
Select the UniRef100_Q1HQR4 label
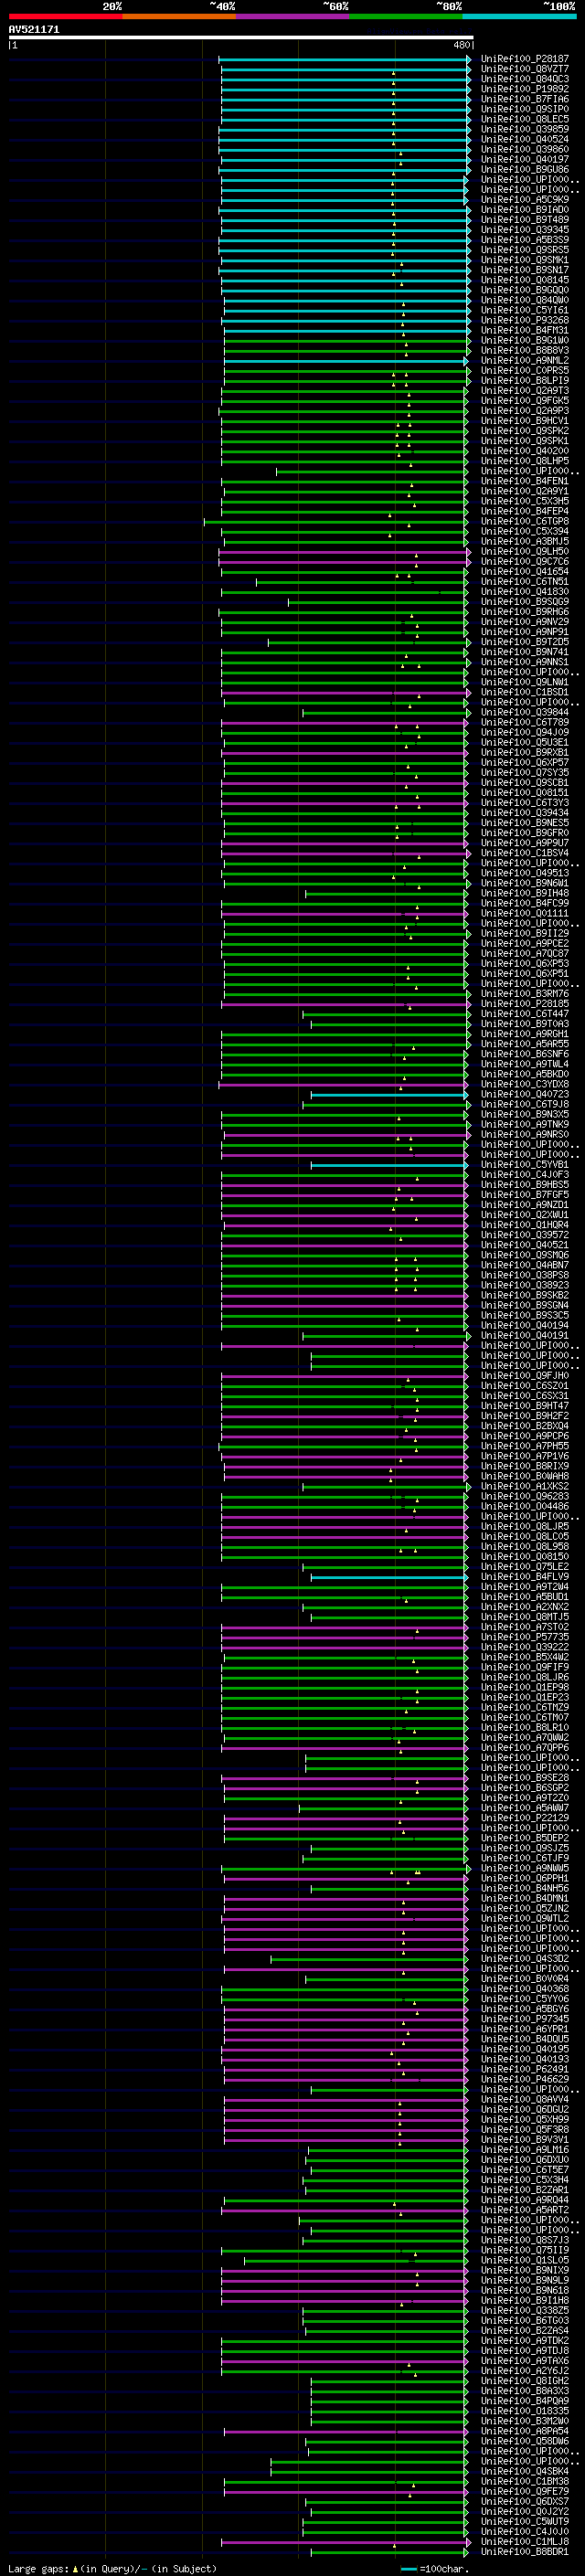(x=525, y=1225)
